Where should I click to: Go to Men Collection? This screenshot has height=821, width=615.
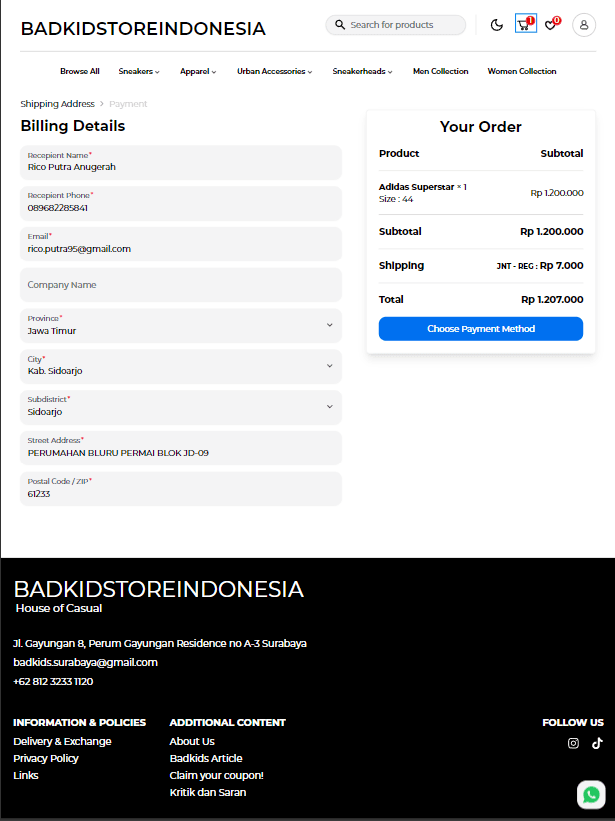click(x=440, y=72)
